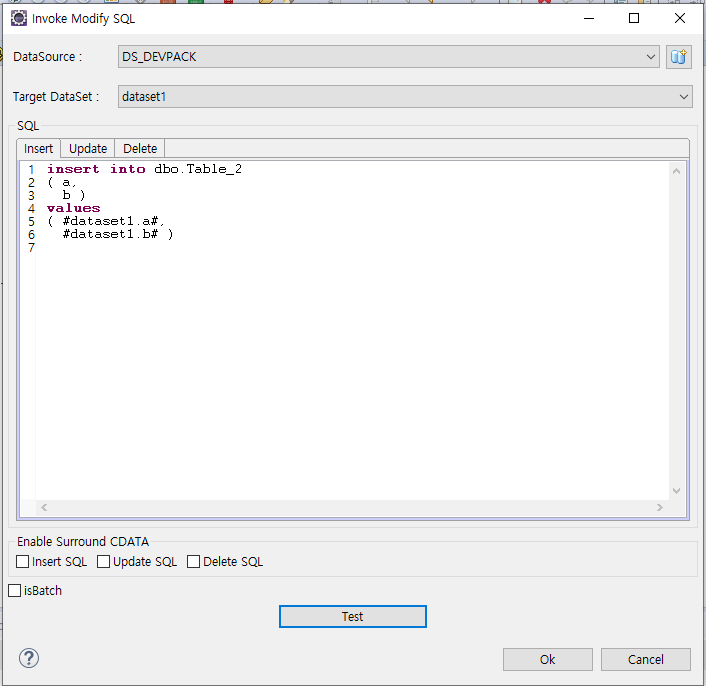The height and width of the screenshot is (686, 706).
Task: Open the help question mark icon
Action: click(29, 658)
